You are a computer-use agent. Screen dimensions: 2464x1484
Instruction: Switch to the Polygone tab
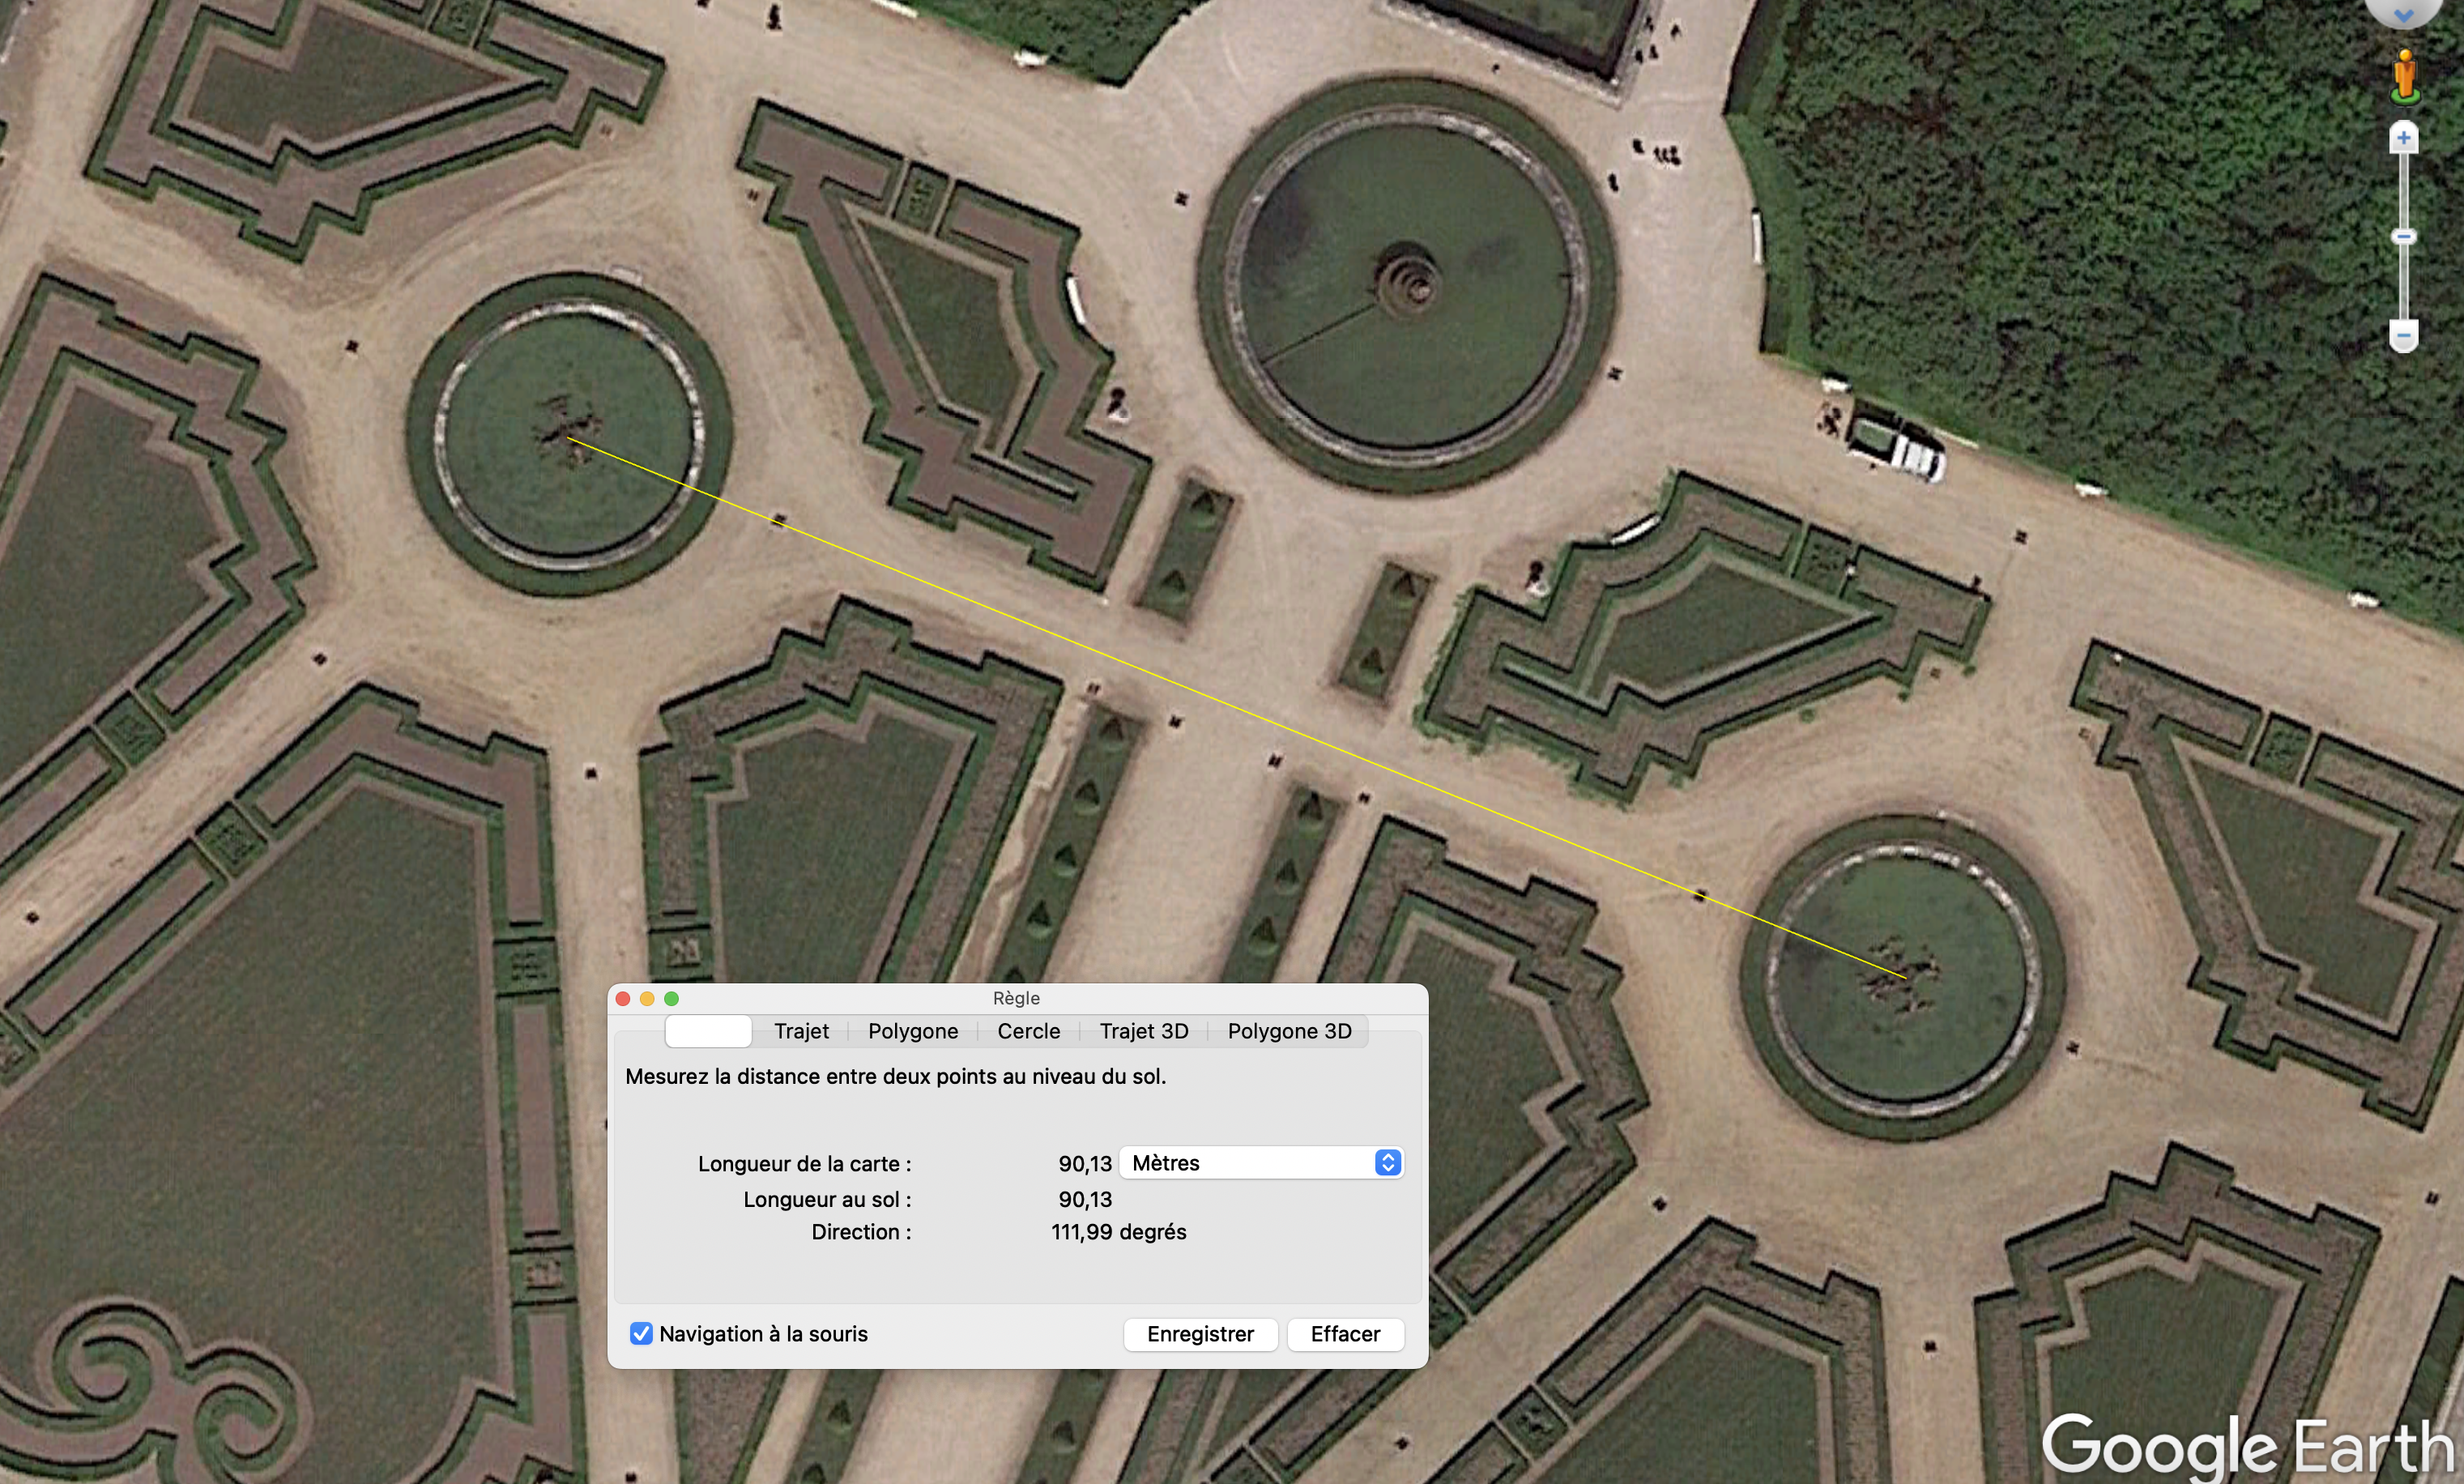coord(913,1031)
